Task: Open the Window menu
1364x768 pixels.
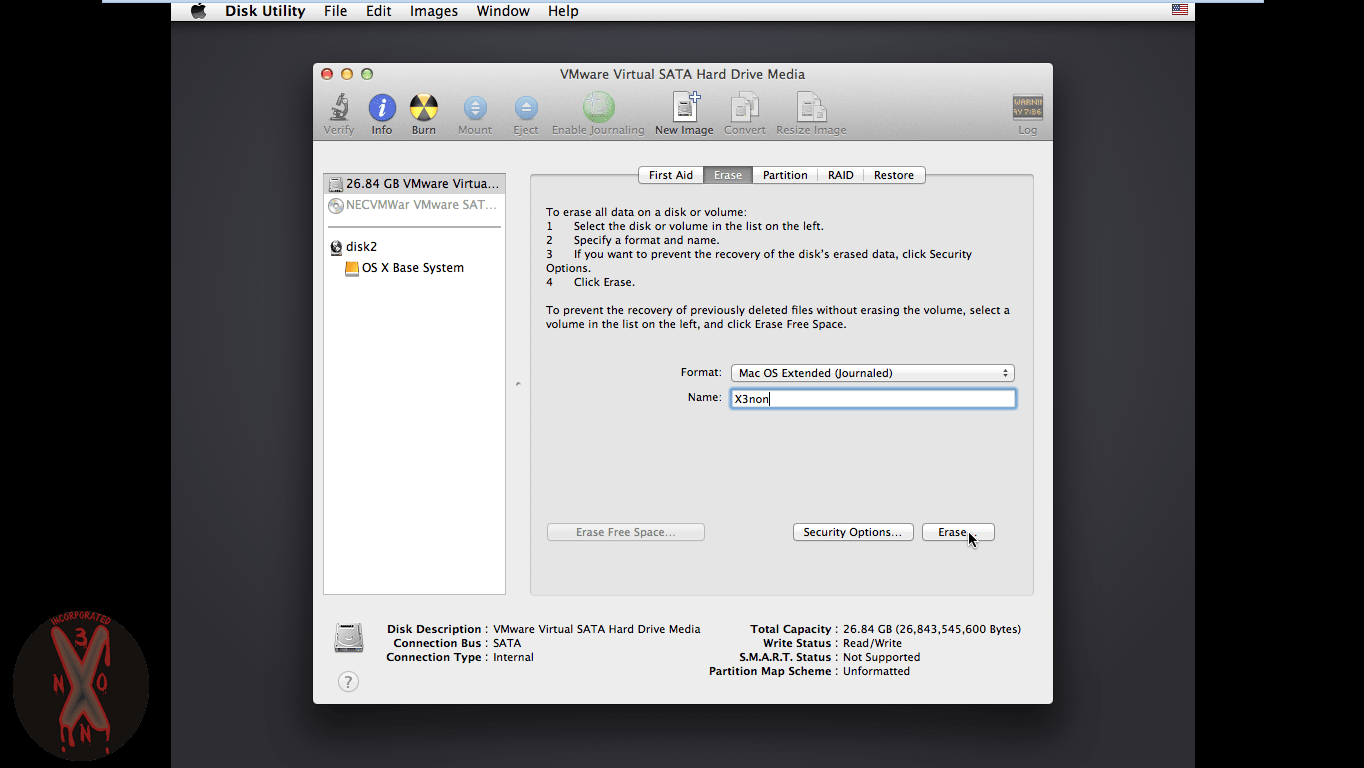Action: (x=503, y=11)
